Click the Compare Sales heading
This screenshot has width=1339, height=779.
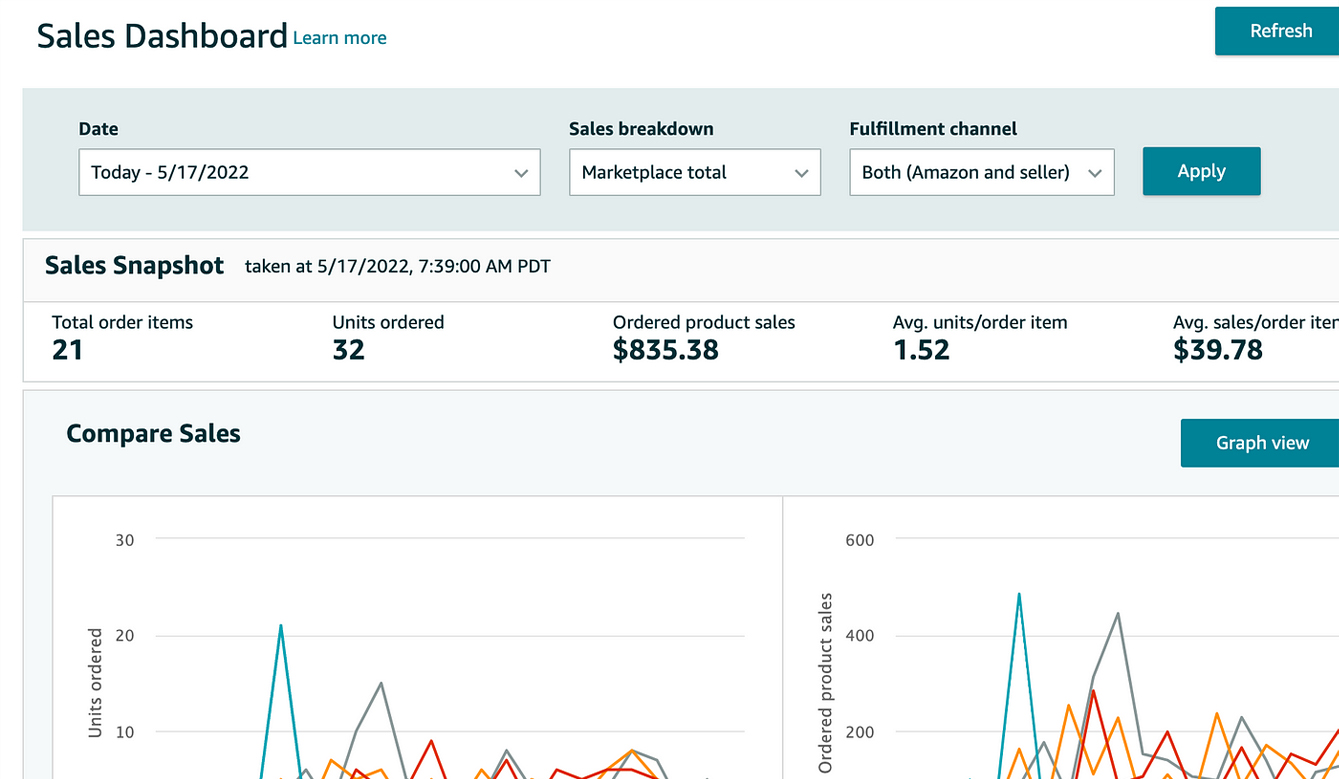[153, 433]
